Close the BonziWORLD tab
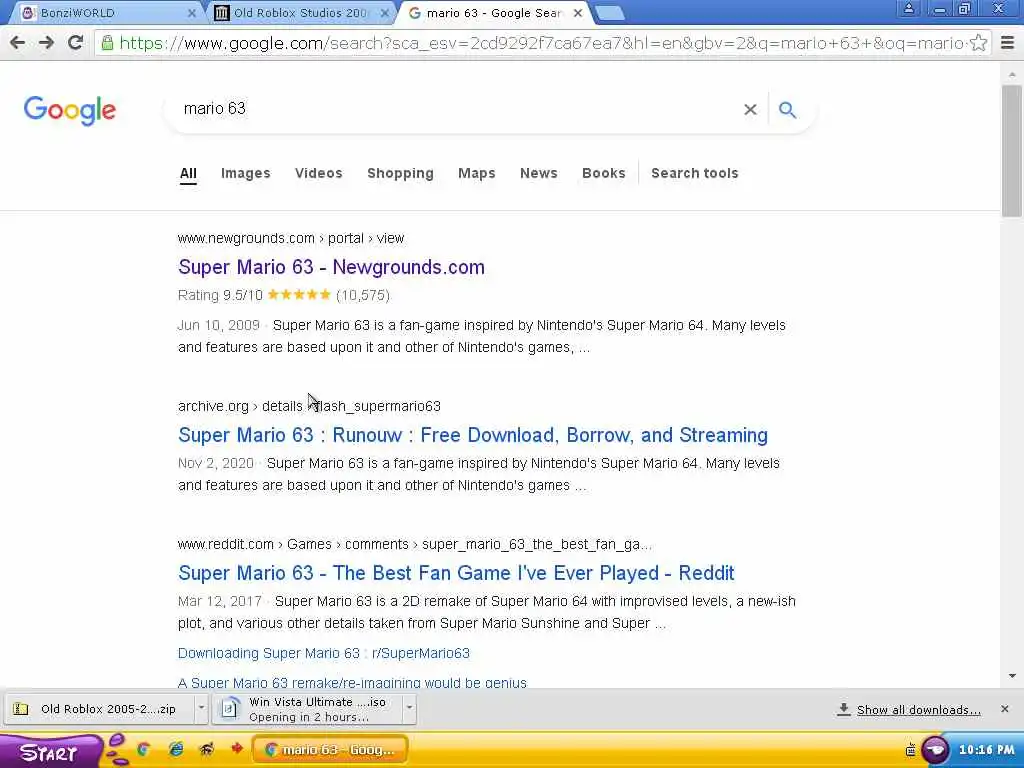1024x768 pixels. (191, 13)
